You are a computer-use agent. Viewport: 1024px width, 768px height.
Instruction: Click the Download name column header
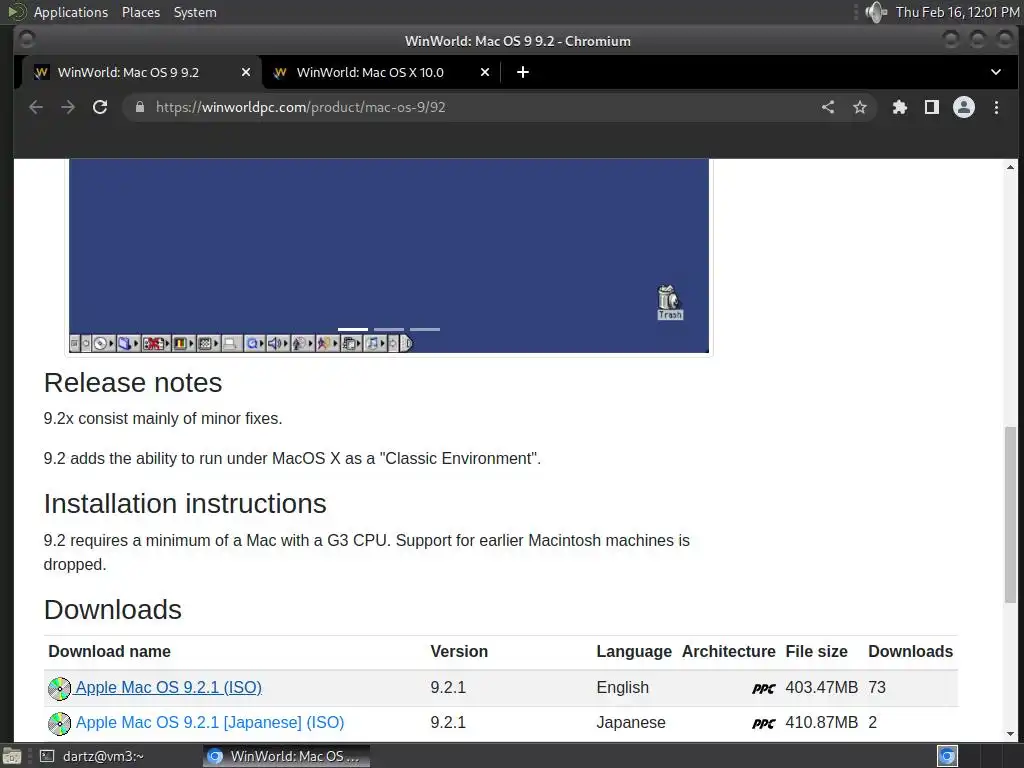(x=109, y=651)
